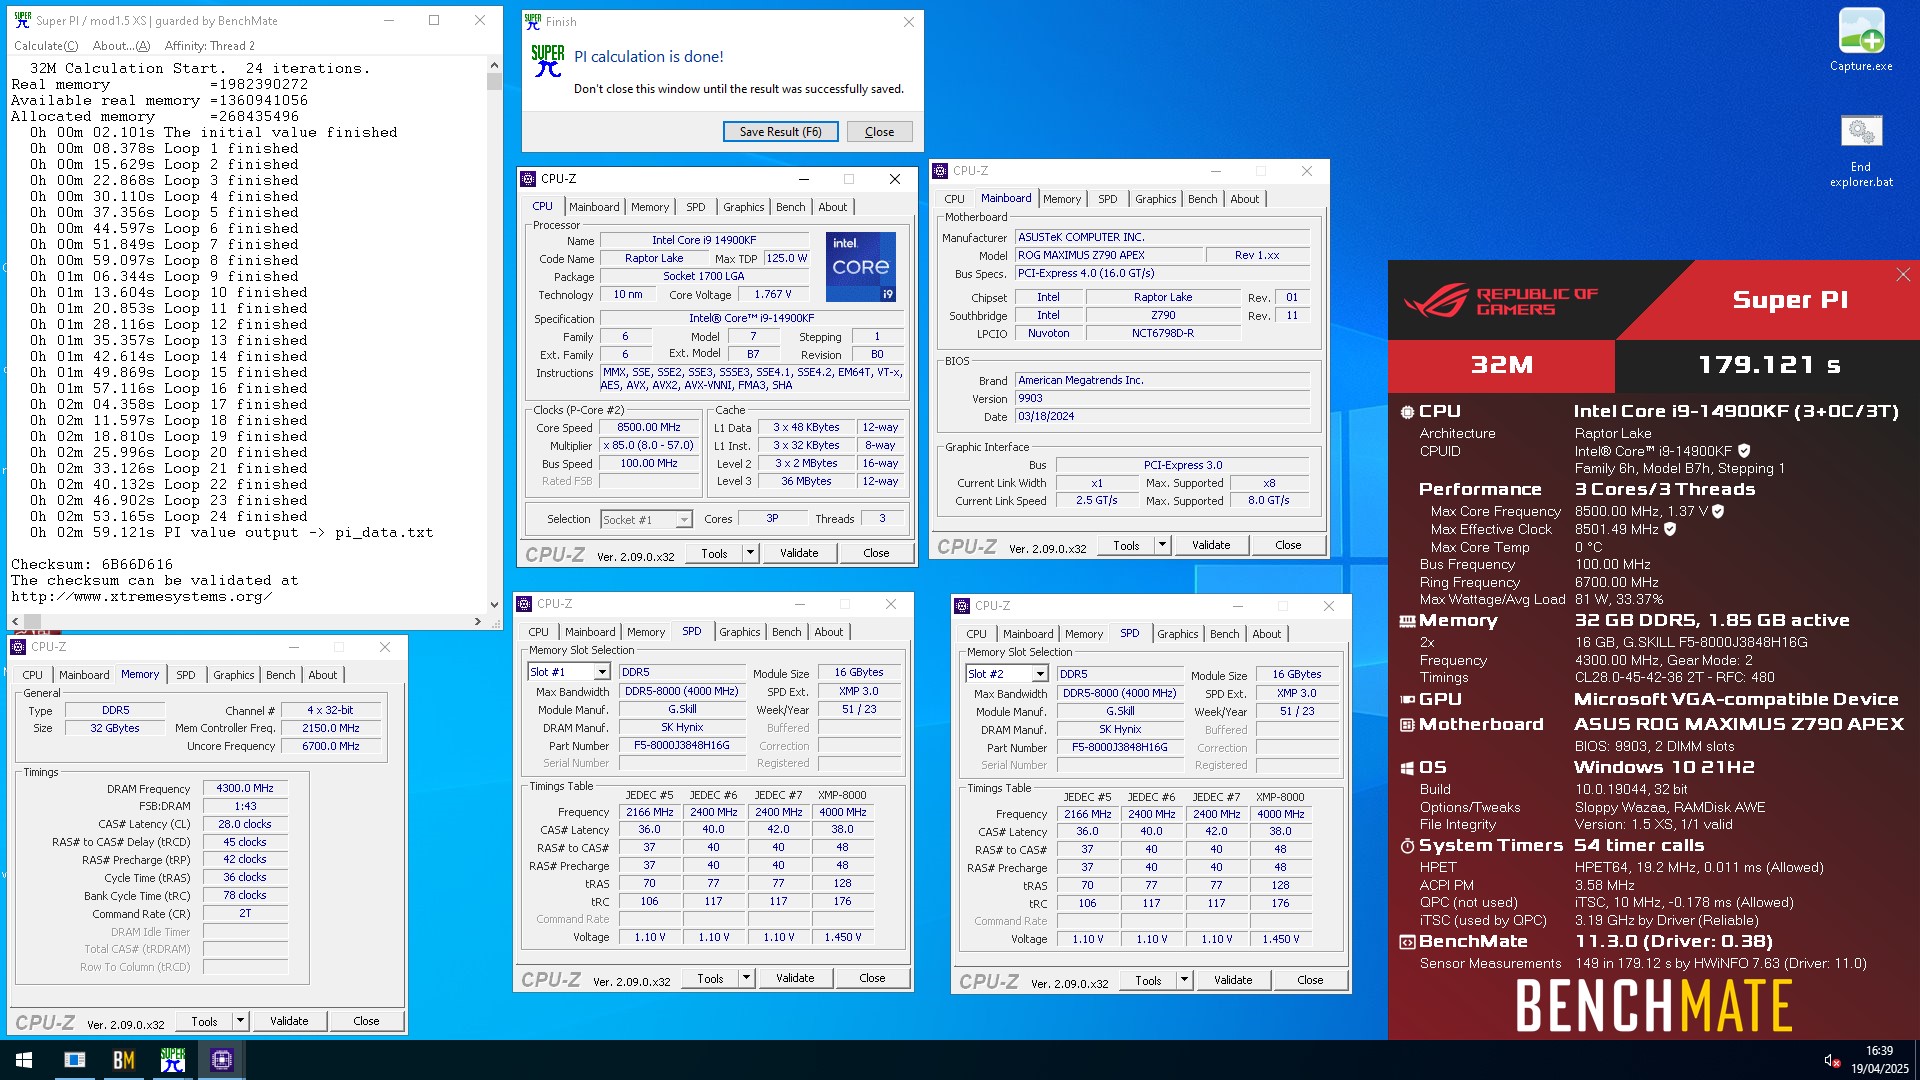
Task: Click the Core Voltage 1.767 V value
Action: pos(772,295)
